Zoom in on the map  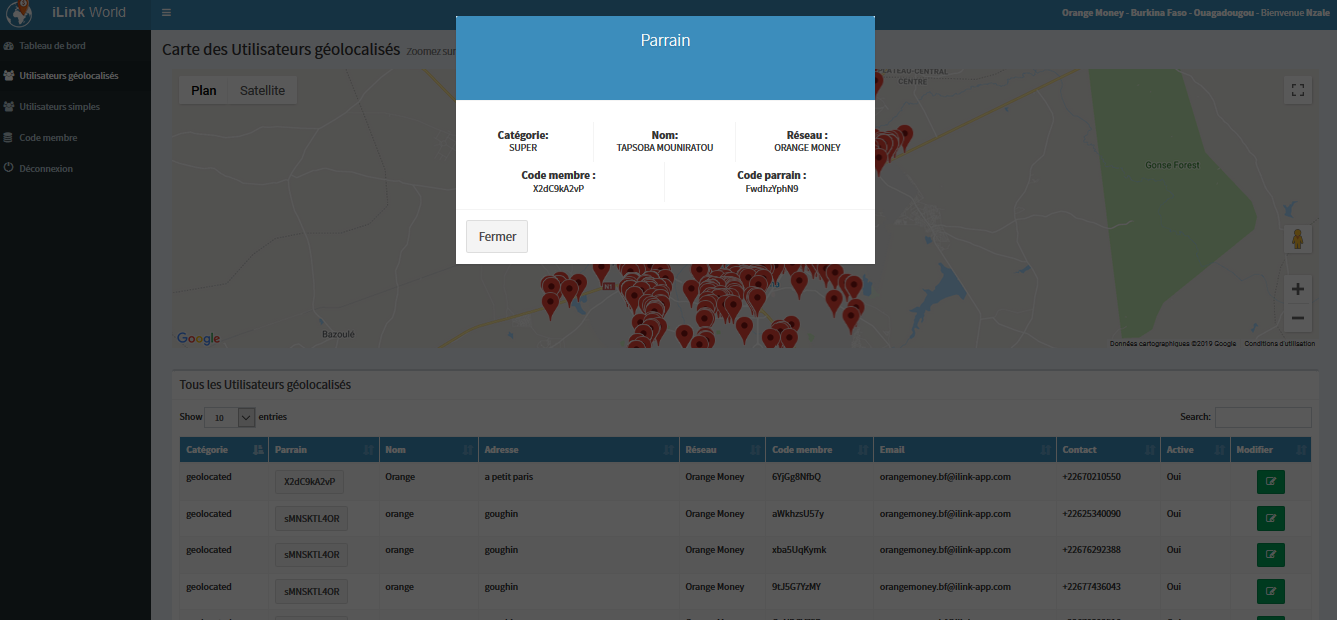(x=1298, y=290)
